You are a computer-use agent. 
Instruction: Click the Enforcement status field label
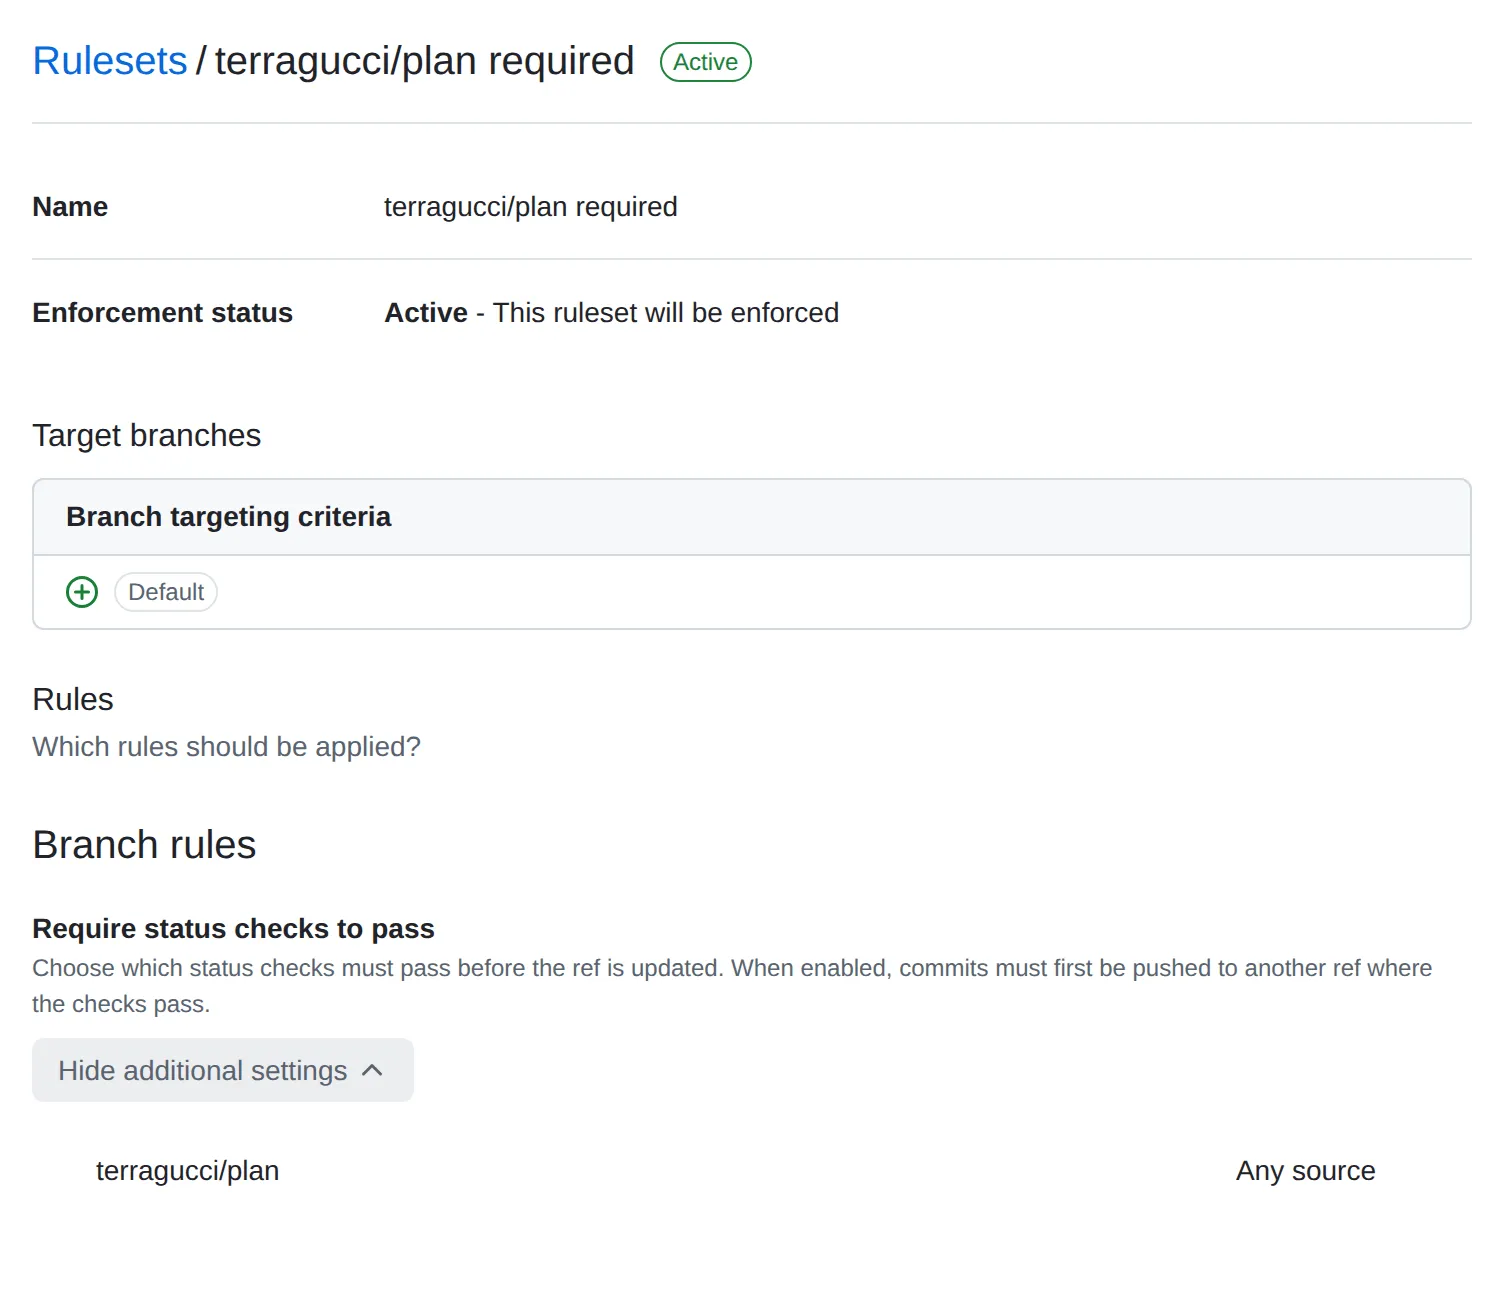coord(163,313)
